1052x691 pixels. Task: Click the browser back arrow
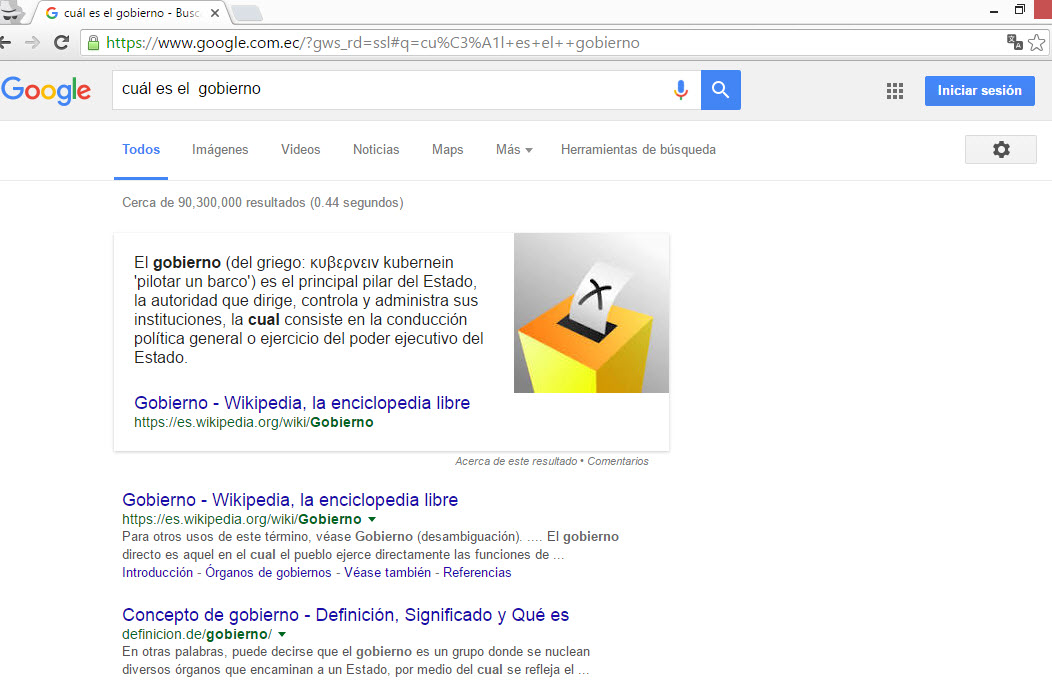coord(5,43)
